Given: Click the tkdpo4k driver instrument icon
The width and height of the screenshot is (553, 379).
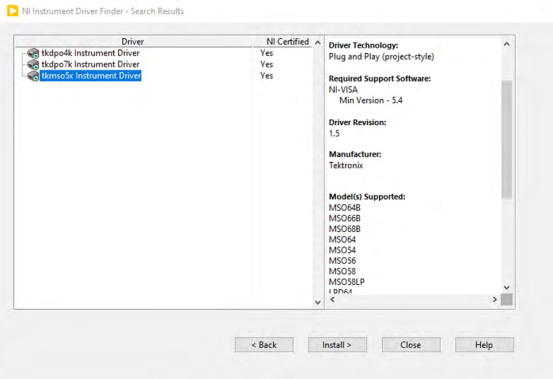Looking at the screenshot, I should coord(33,53).
